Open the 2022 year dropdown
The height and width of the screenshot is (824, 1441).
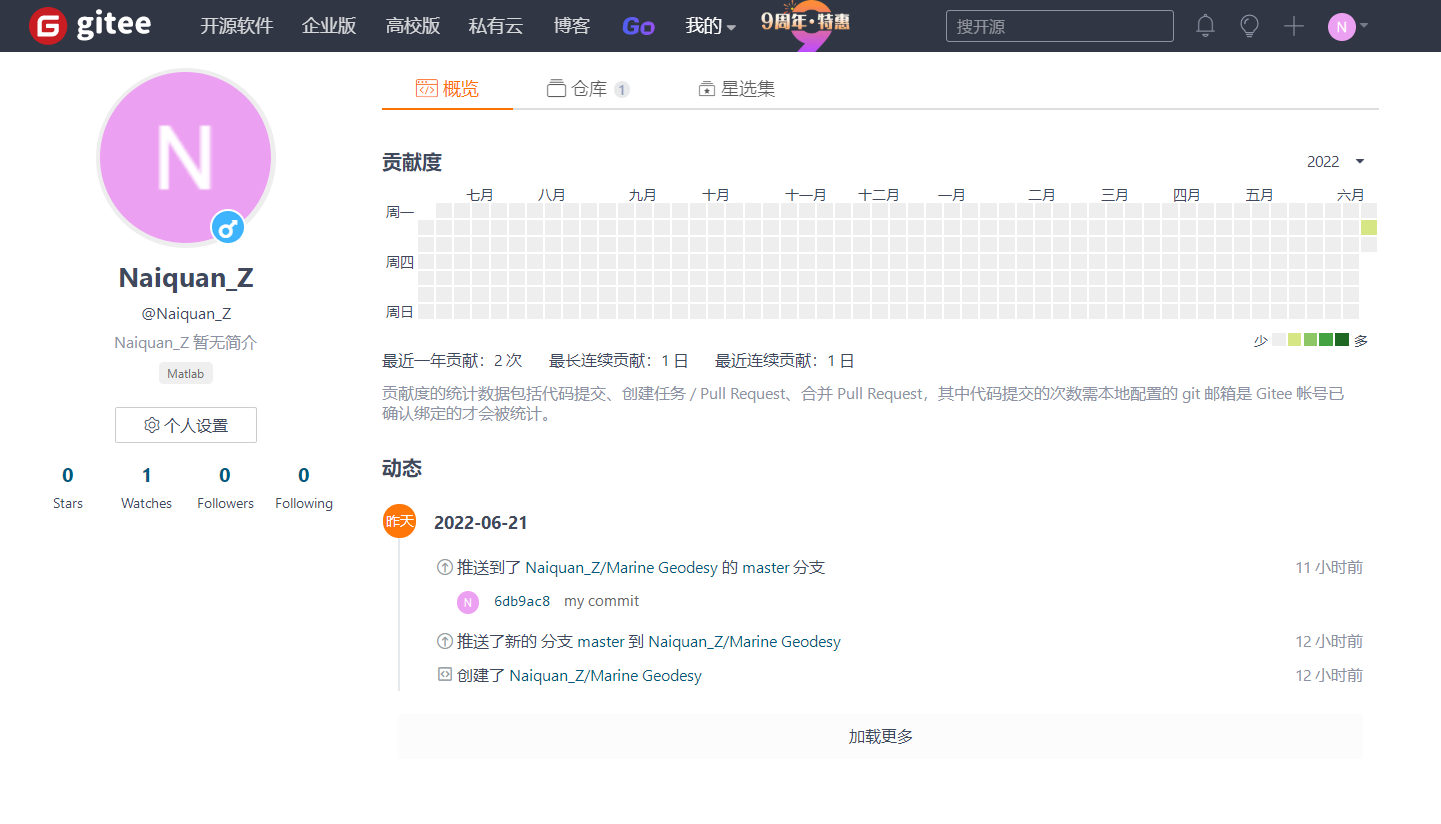click(1336, 162)
